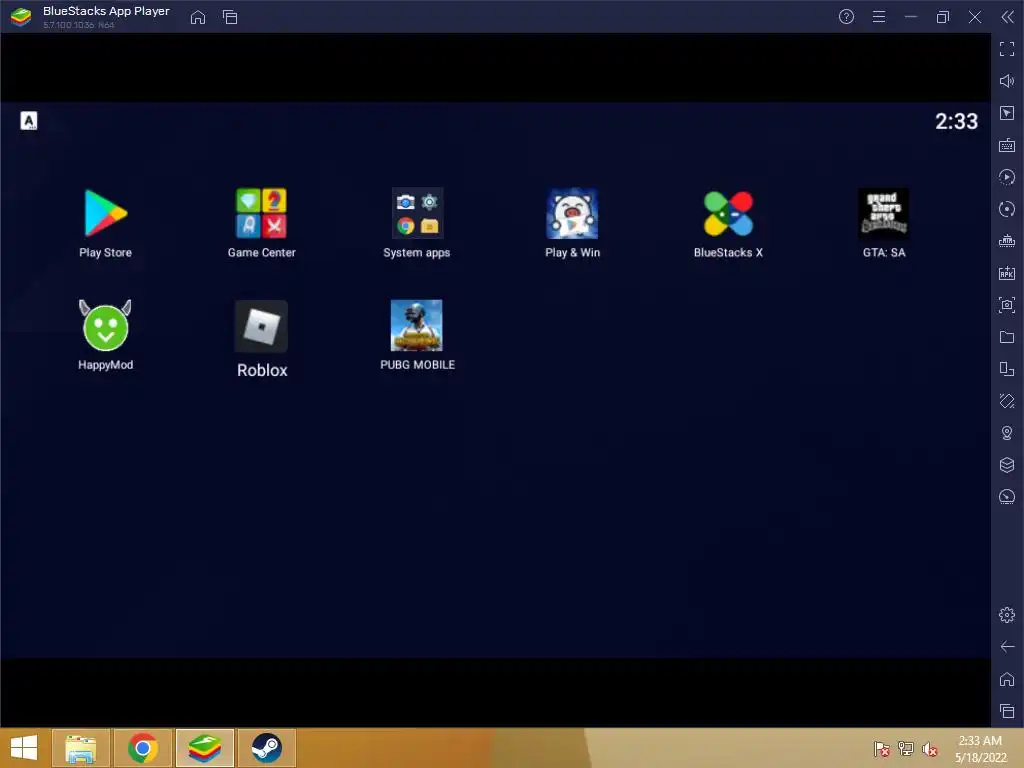The image size is (1024, 768).
Task: Click the Action Center flag tray icon
Action: tap(881, 748)
